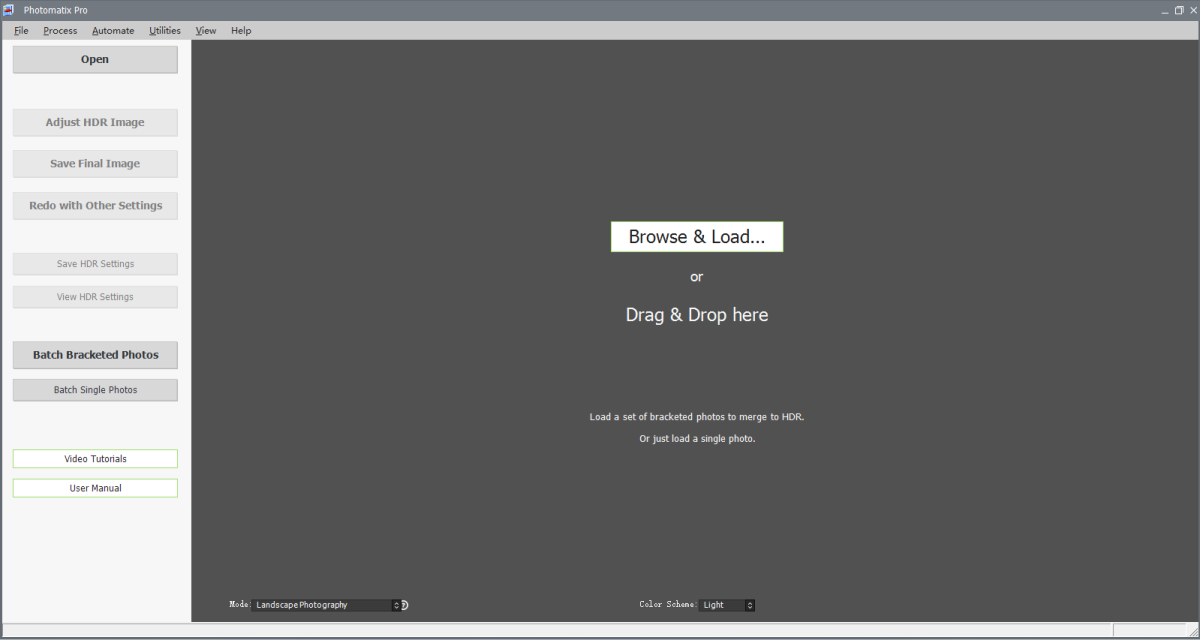Click Batch Bracketed Photos button
The image size is (1200, 640).
95,355
